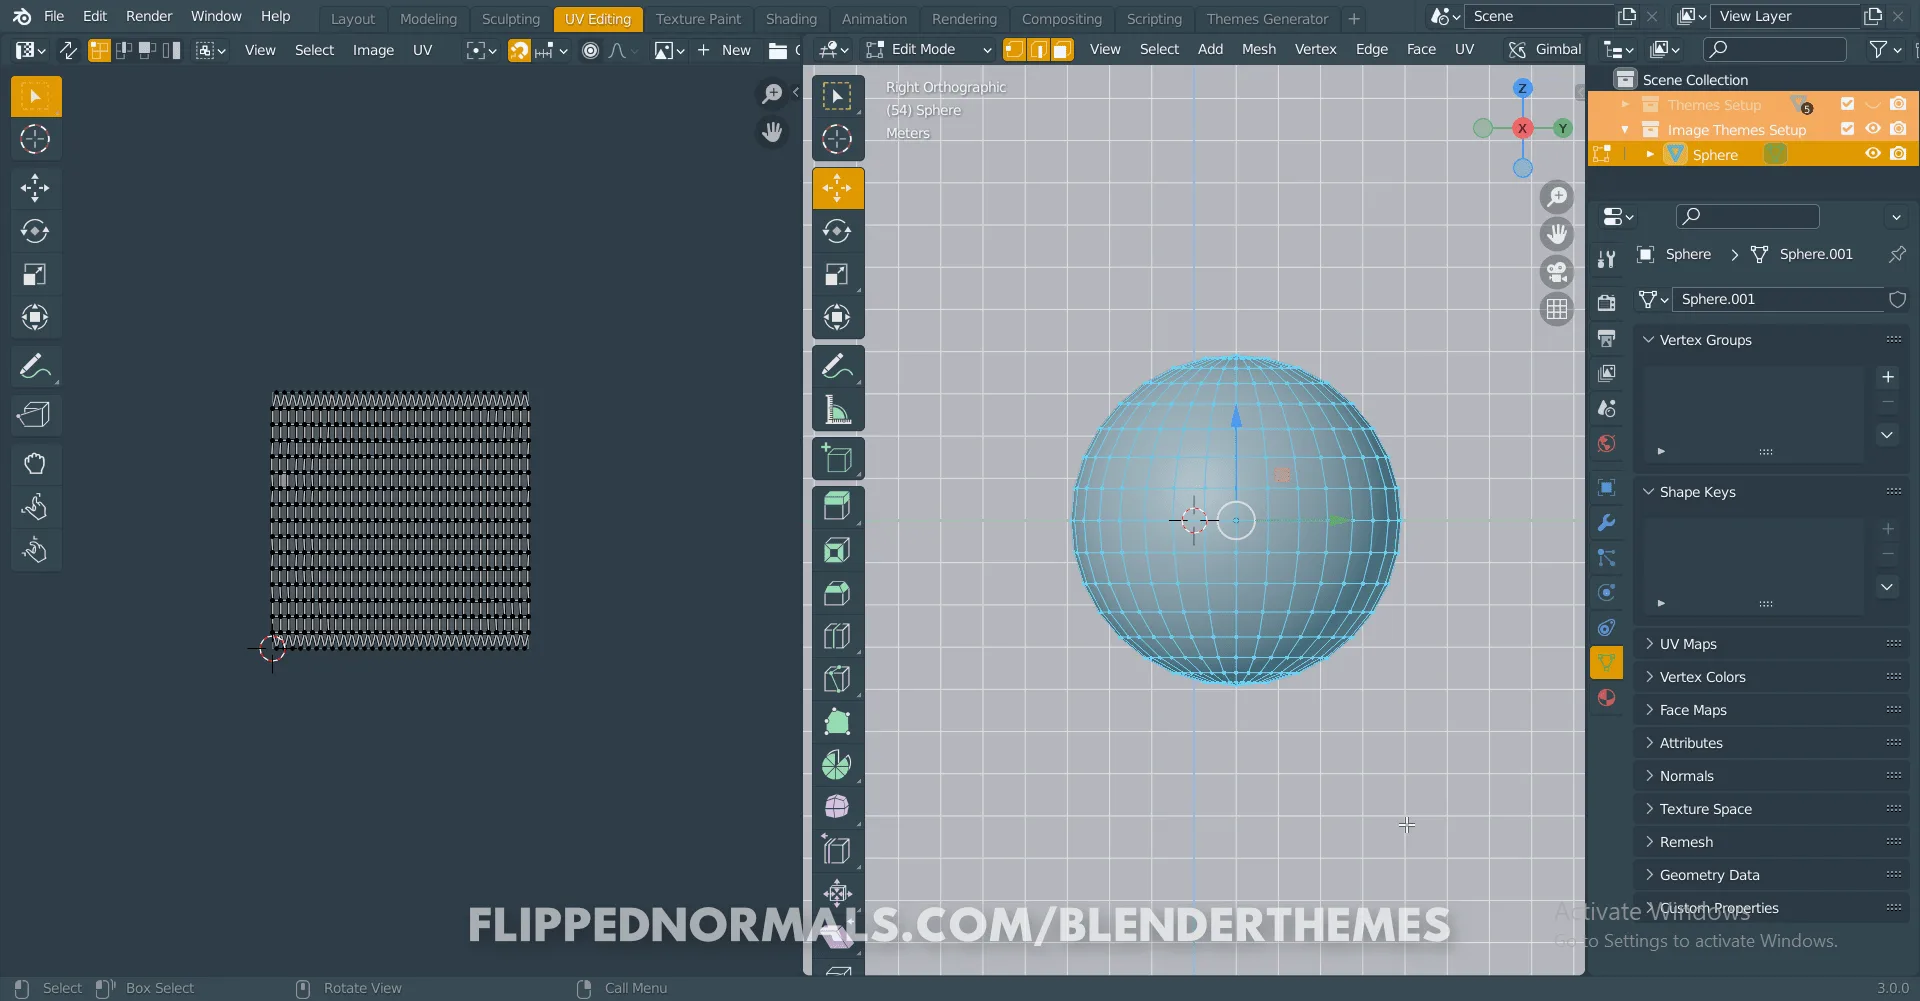Click the Scene name field
1920x1001 pixels.
pos(1537,16)
